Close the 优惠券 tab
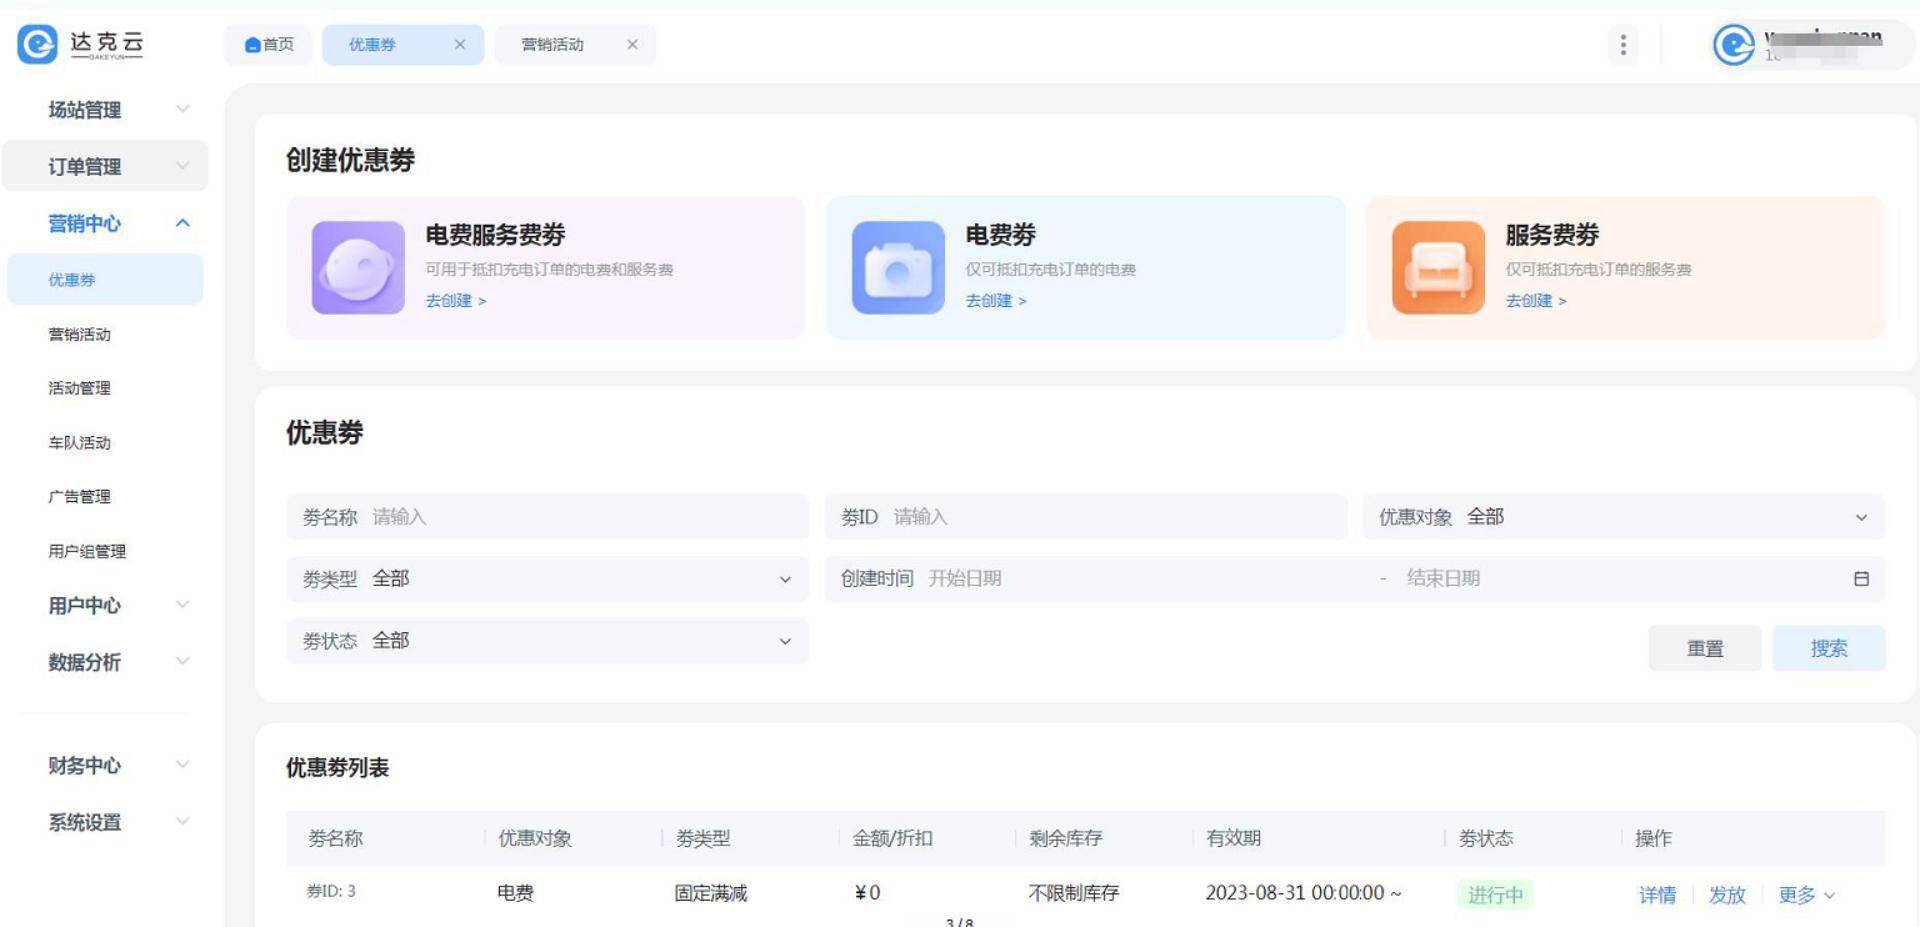The width and height of the screenshot is (1920, 927). [460, 44]
